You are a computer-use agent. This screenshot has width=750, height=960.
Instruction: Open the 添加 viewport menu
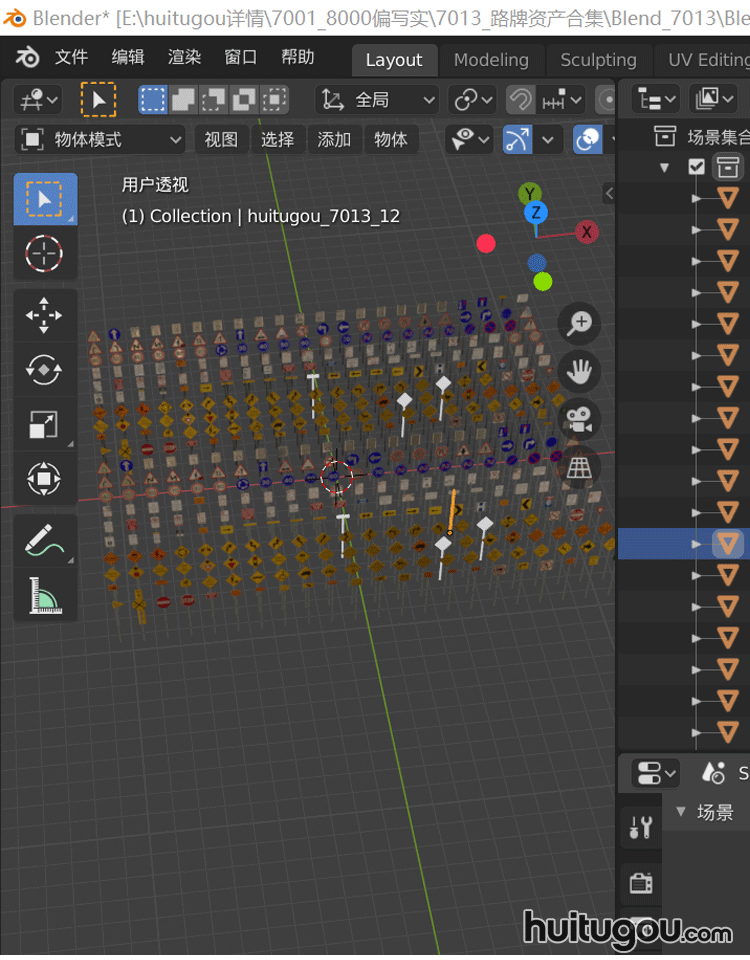click(334, 139)
